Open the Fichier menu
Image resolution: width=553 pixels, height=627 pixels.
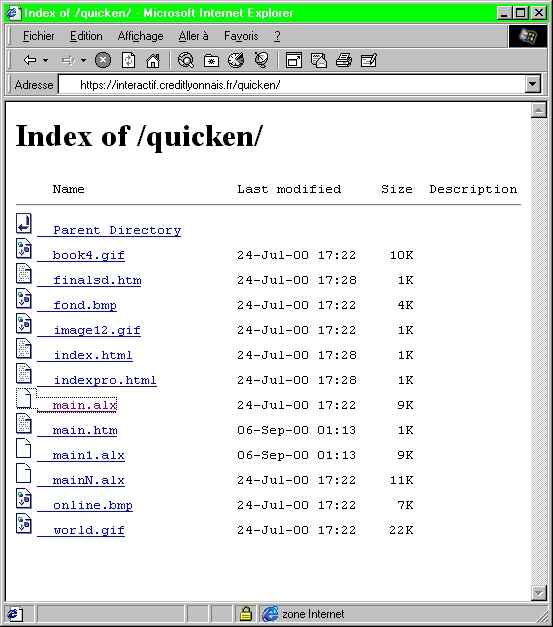(38, 36)
